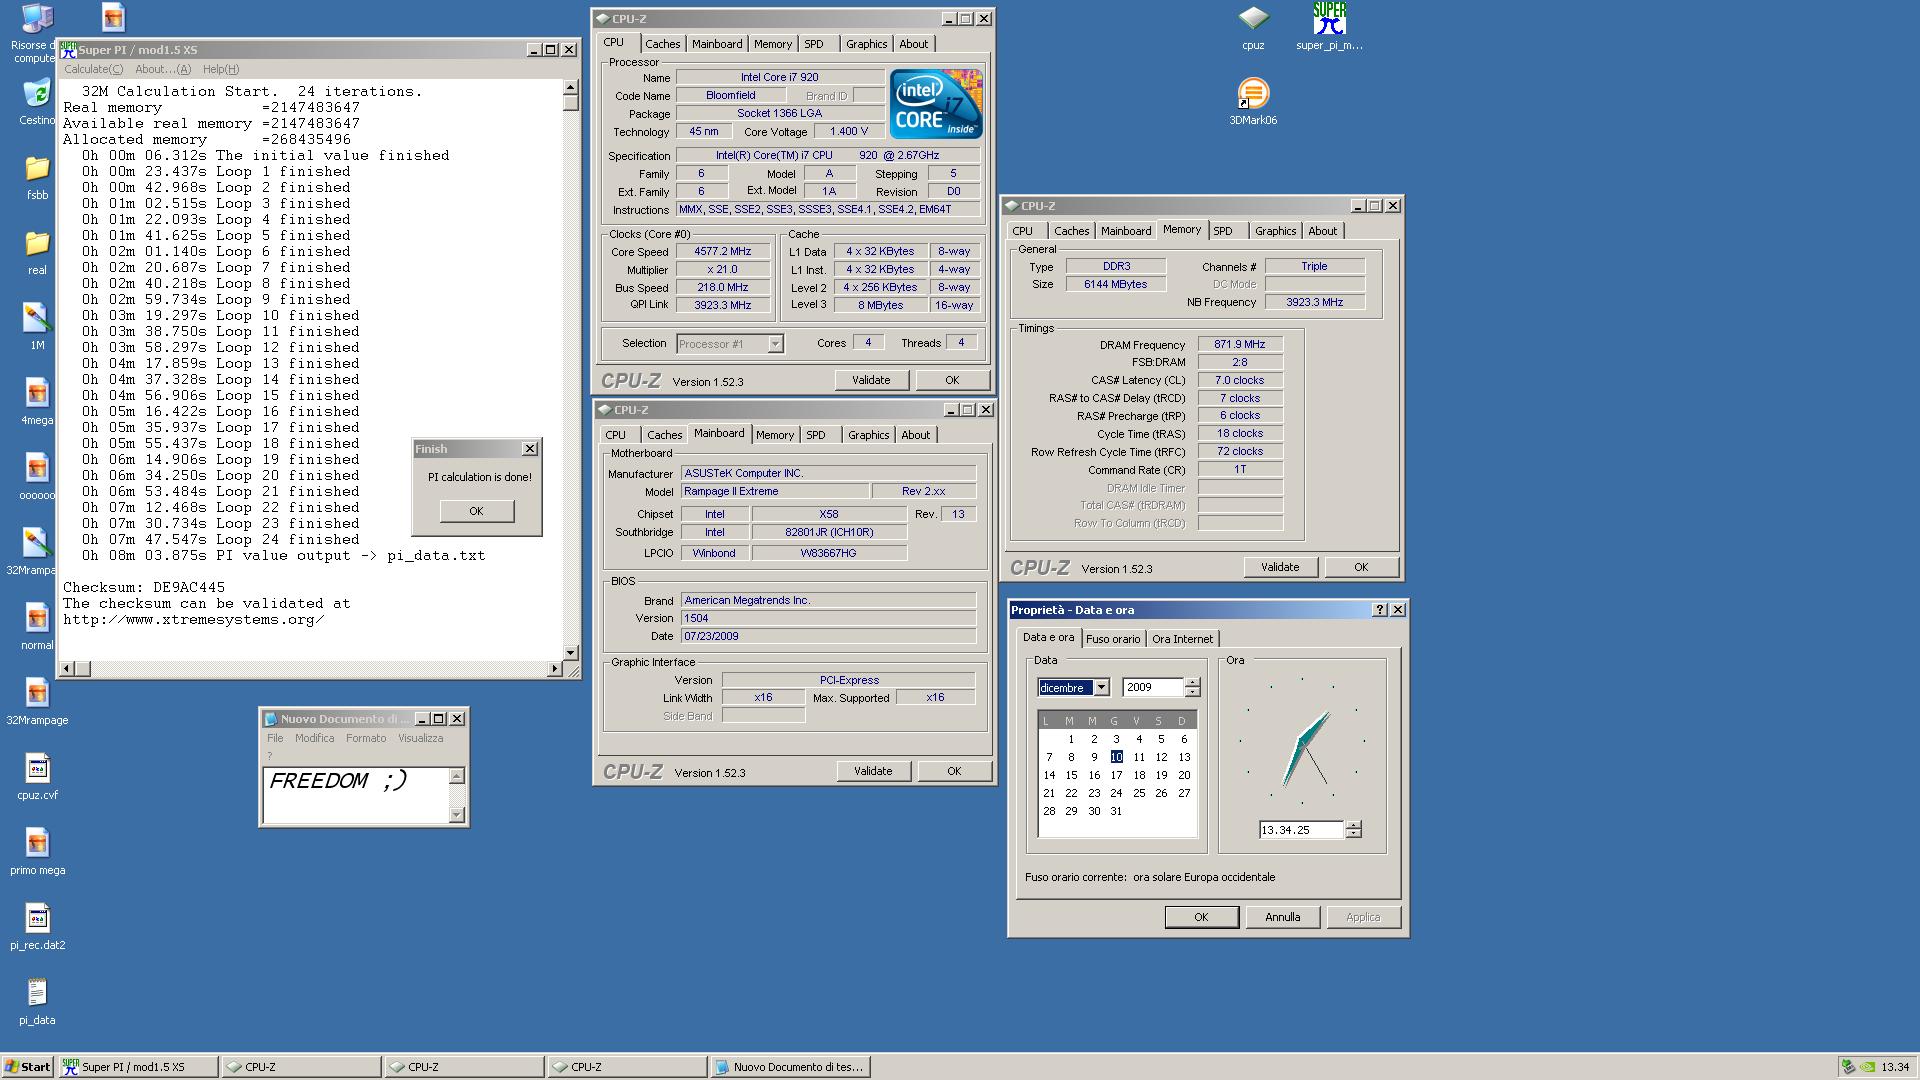The image size is (1920, 1080).
Task: Click the Windows Start button
Action: [28, 1067]
